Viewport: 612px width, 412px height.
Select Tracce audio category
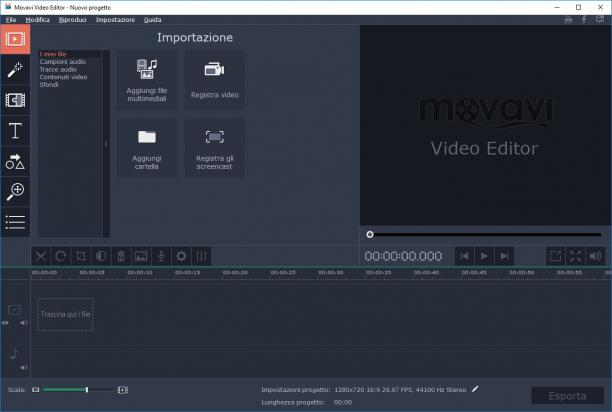tap(58, 69)
